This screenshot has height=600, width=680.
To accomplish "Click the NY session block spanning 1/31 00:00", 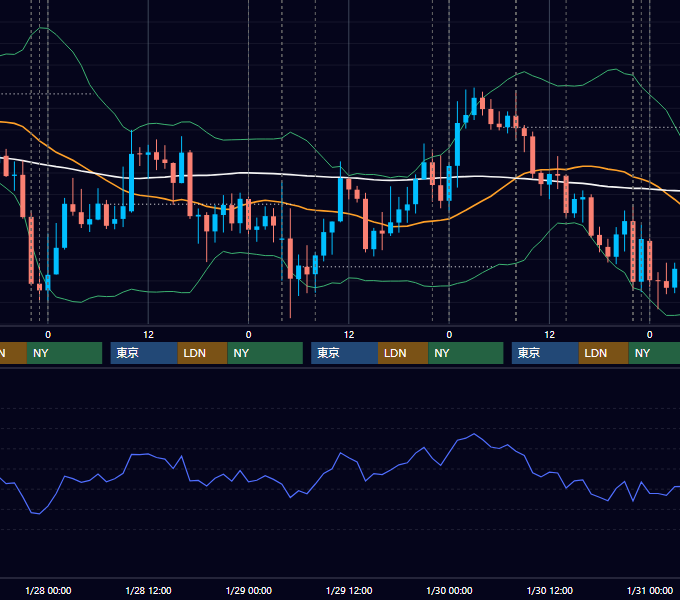I will 654,353.
